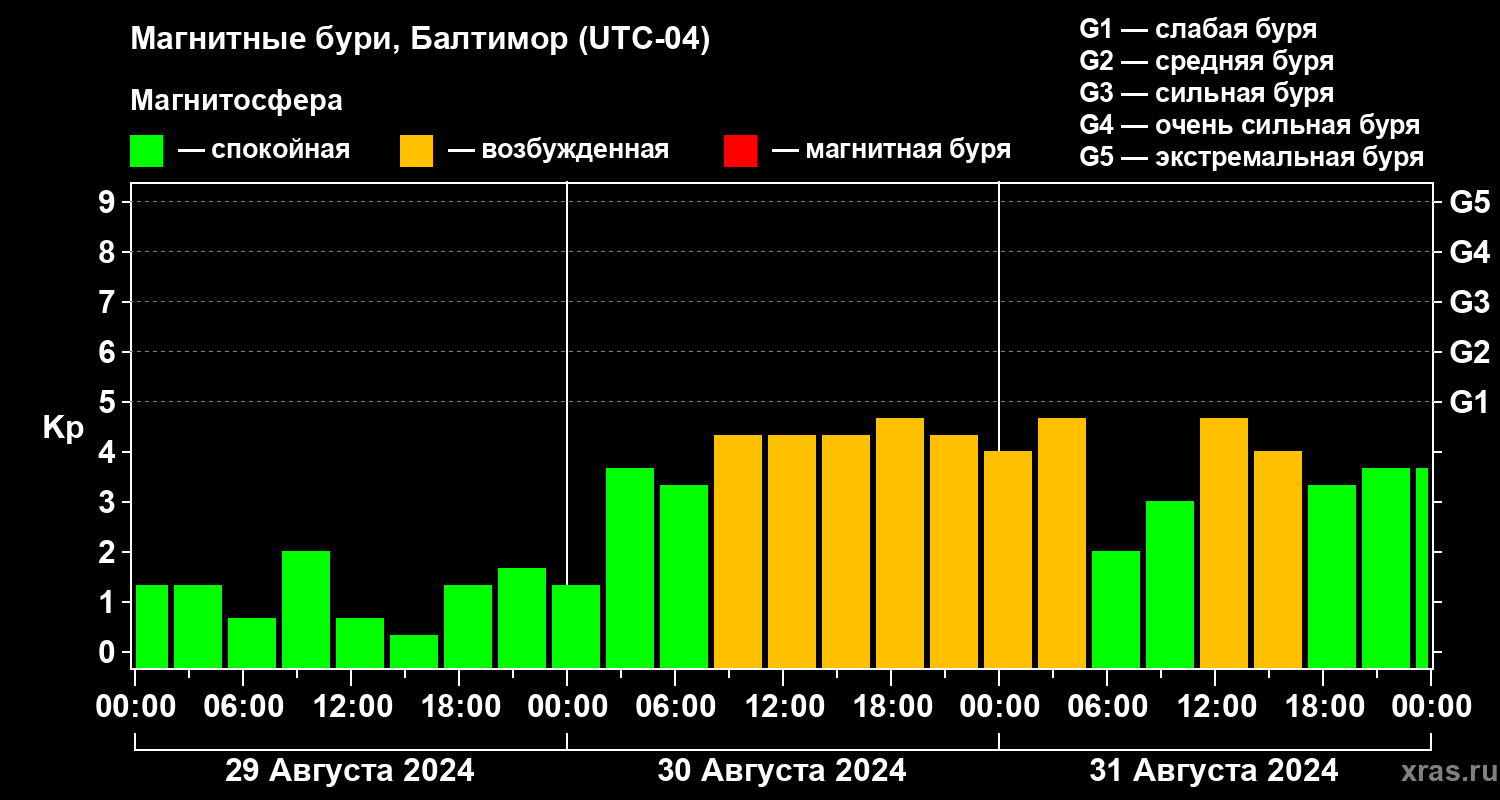Click 'G3 — сильная буря' legend line
The height and width of the screenshot is (800, 1500).
[1206, 93]
